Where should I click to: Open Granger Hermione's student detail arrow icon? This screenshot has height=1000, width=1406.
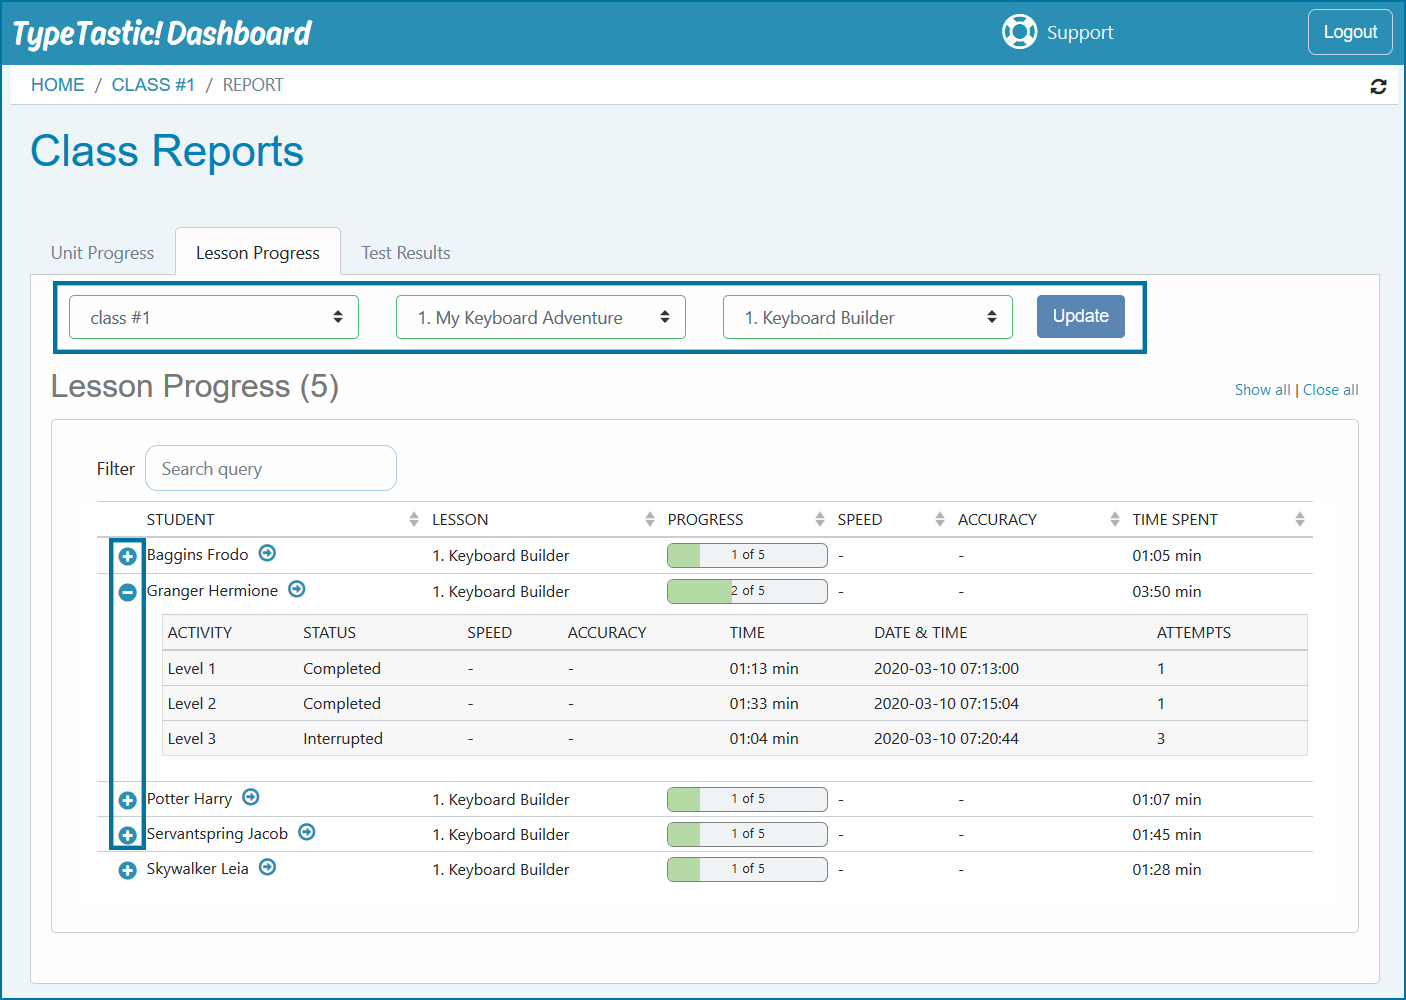click(297, 589)
